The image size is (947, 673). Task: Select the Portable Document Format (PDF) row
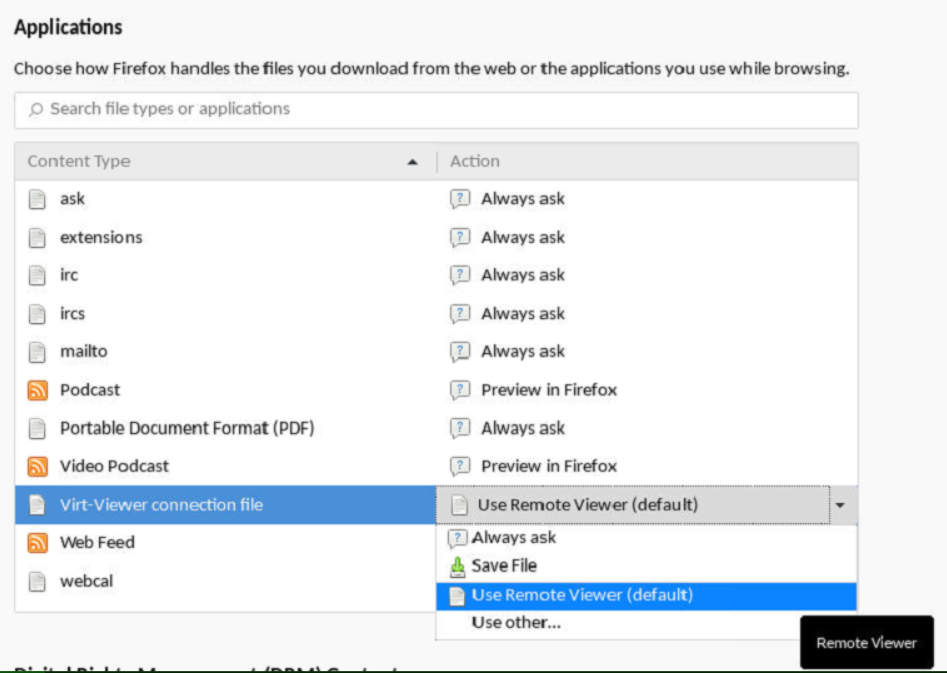coord(187,428)
